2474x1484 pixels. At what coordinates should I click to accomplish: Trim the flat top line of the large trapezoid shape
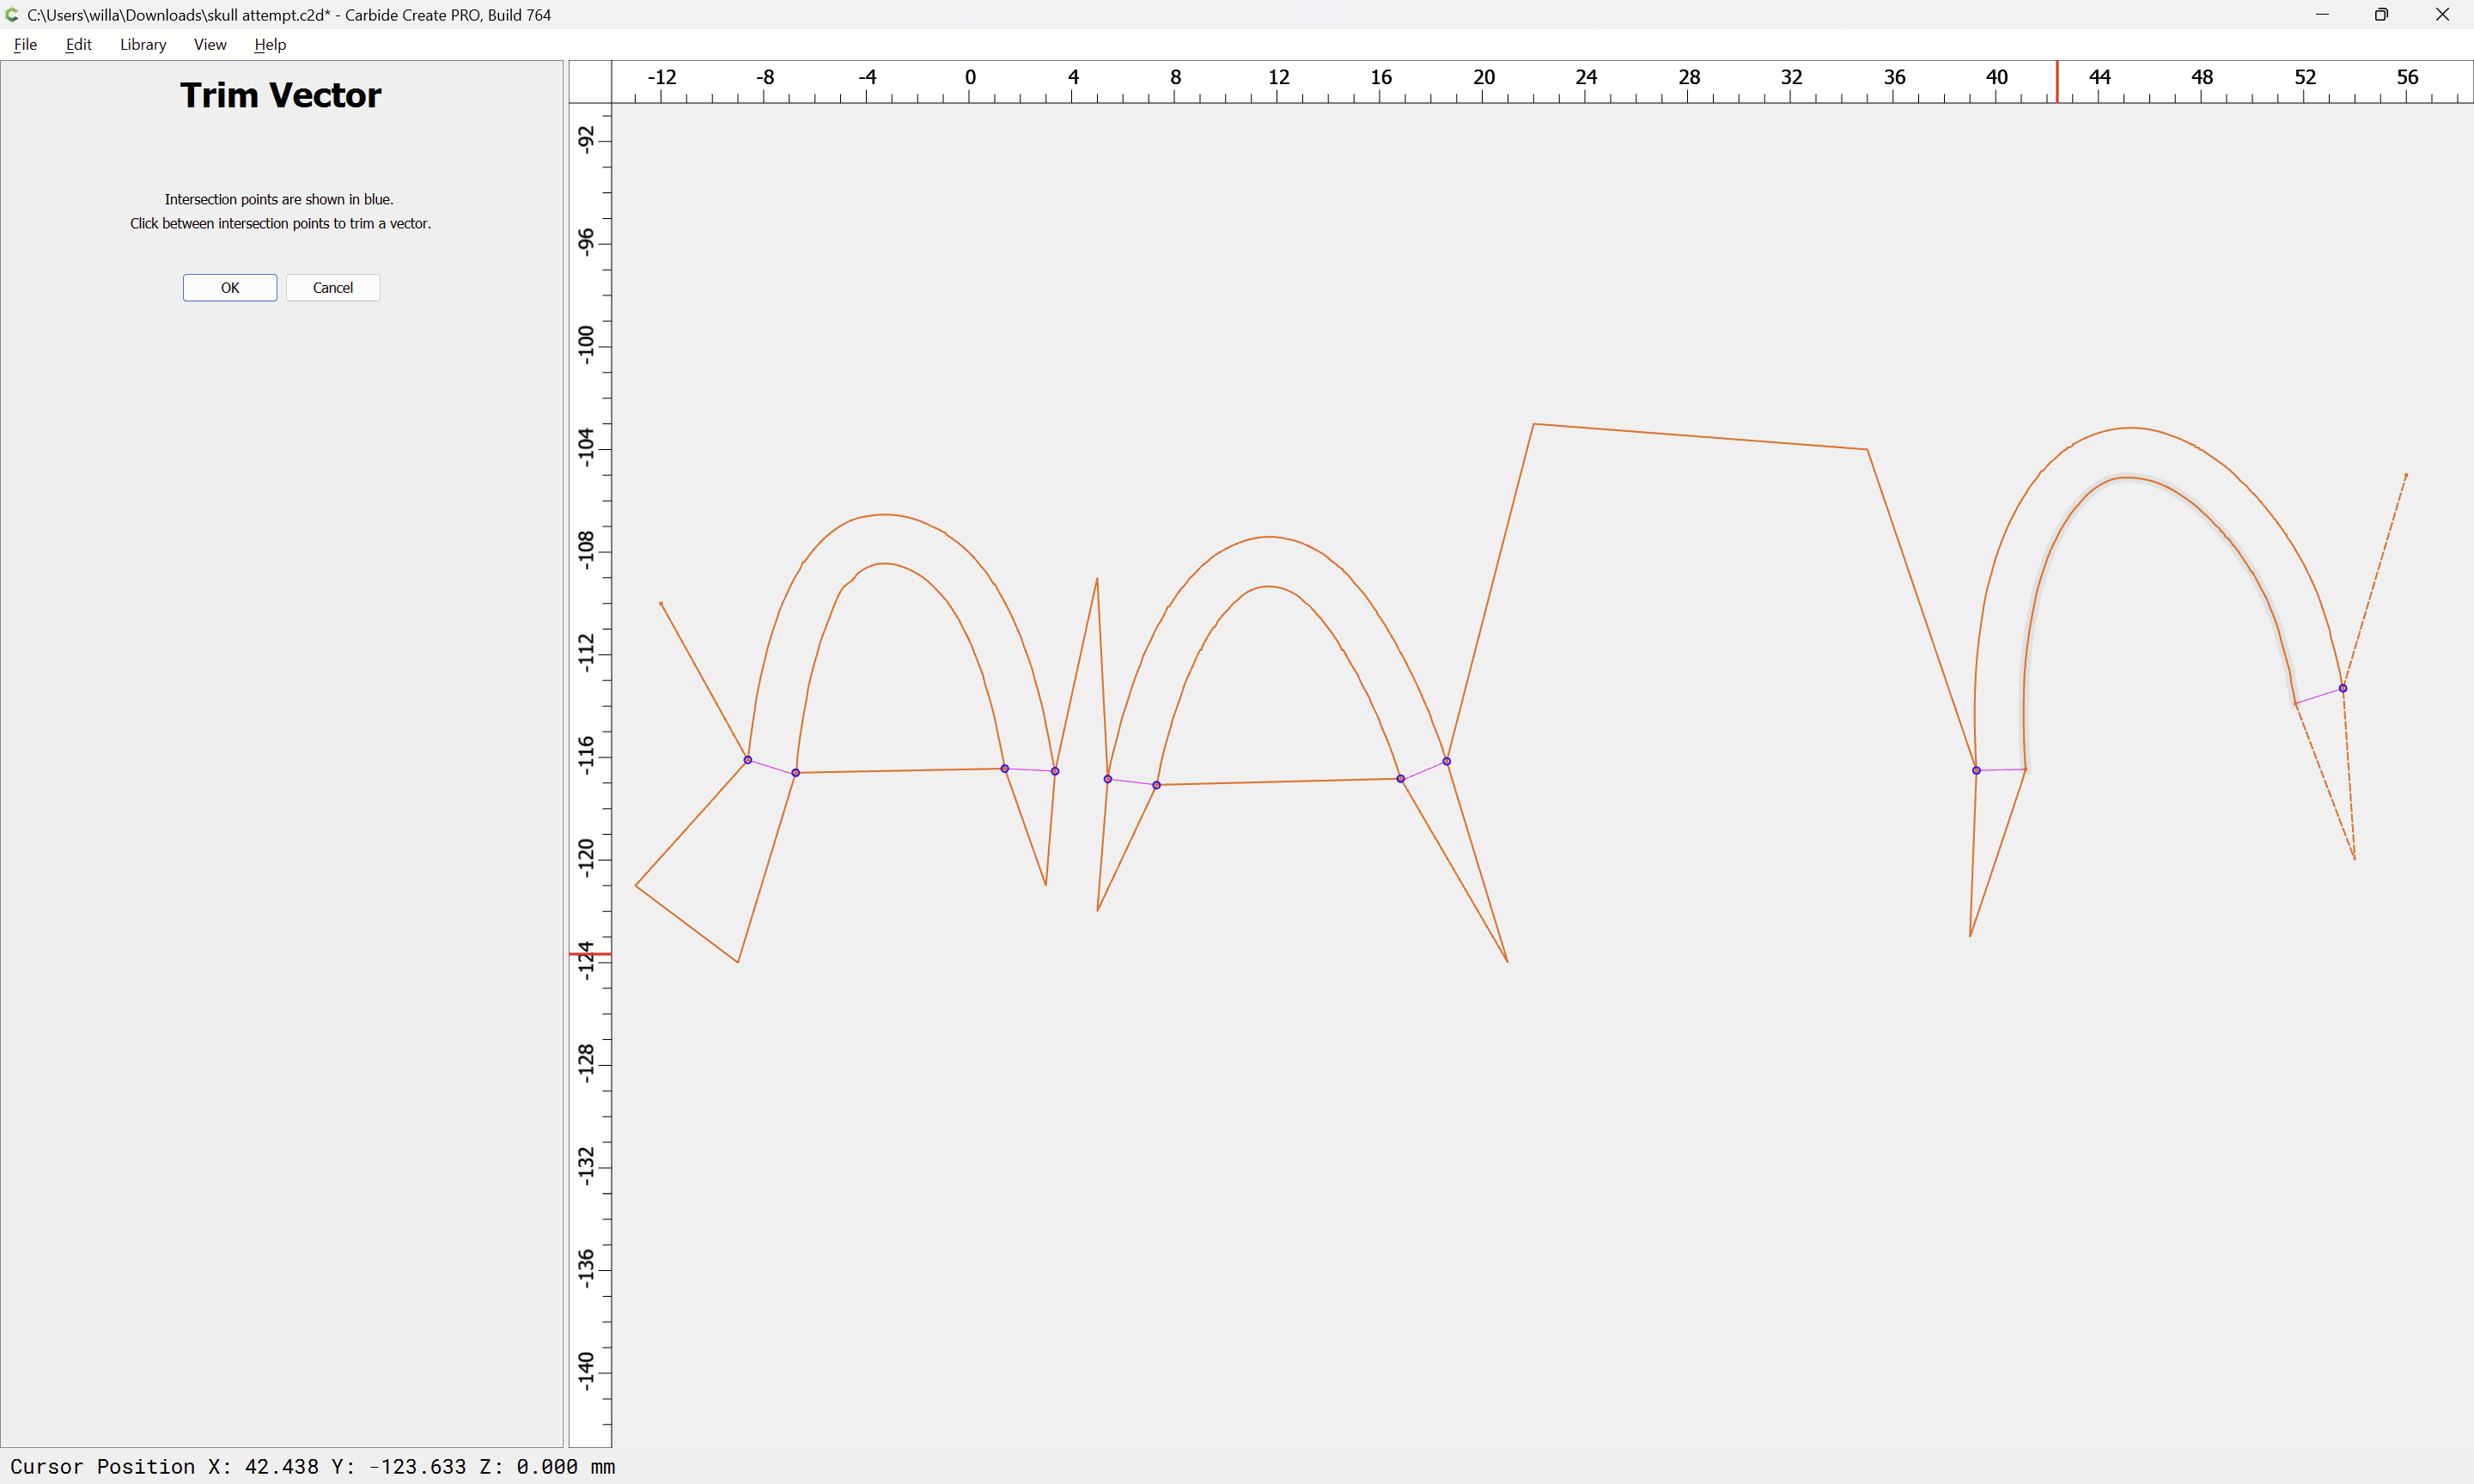coord(1700,437)
